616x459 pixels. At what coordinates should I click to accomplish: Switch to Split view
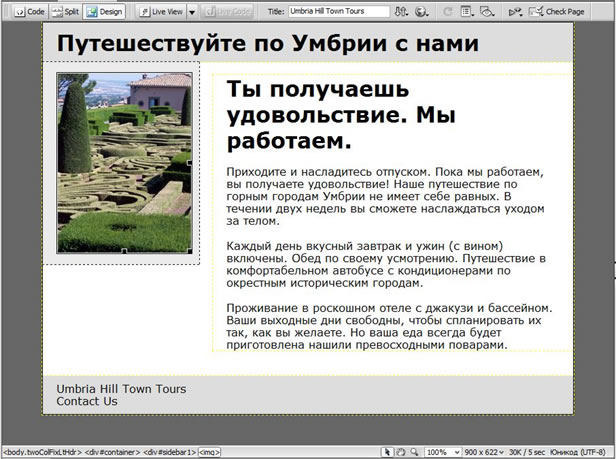[x=66, y=12]
